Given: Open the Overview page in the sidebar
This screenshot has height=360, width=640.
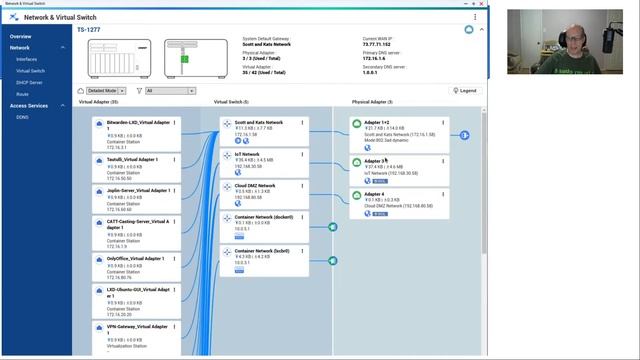Looking at the screenshot, I should point(20,36).
